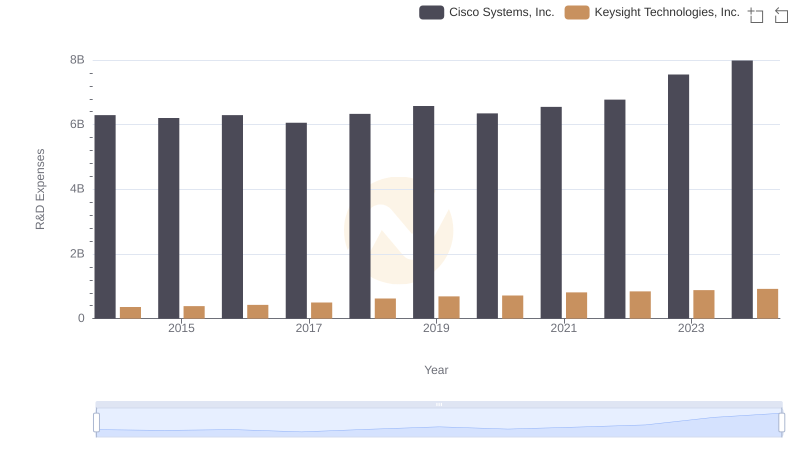Screen dimensions: 800x461
Task: Click the Keysight bar for year 2019
Action: tap(449, 308)
